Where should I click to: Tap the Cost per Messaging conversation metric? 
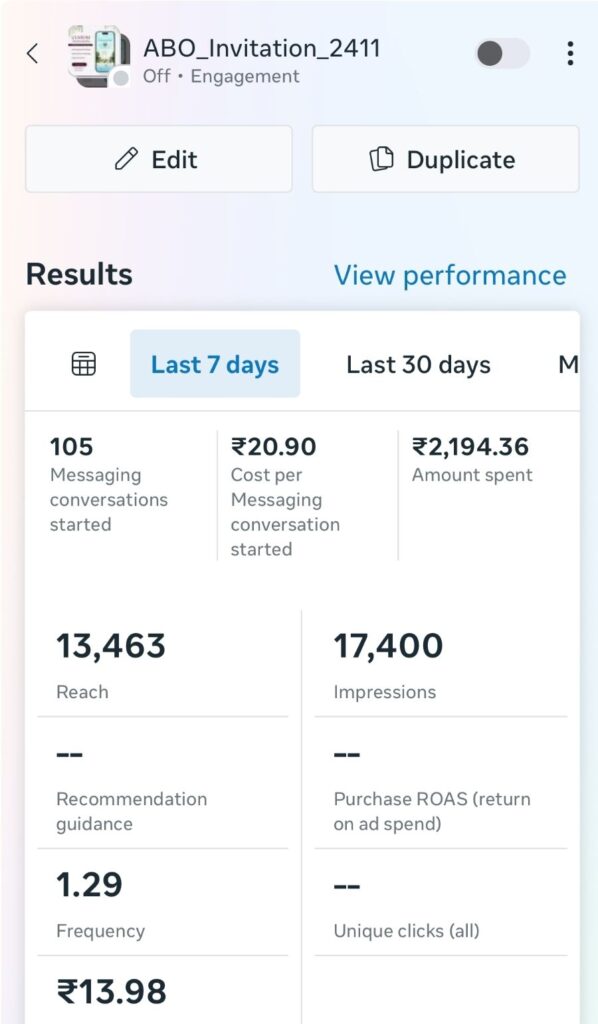(x=306, y=496)
